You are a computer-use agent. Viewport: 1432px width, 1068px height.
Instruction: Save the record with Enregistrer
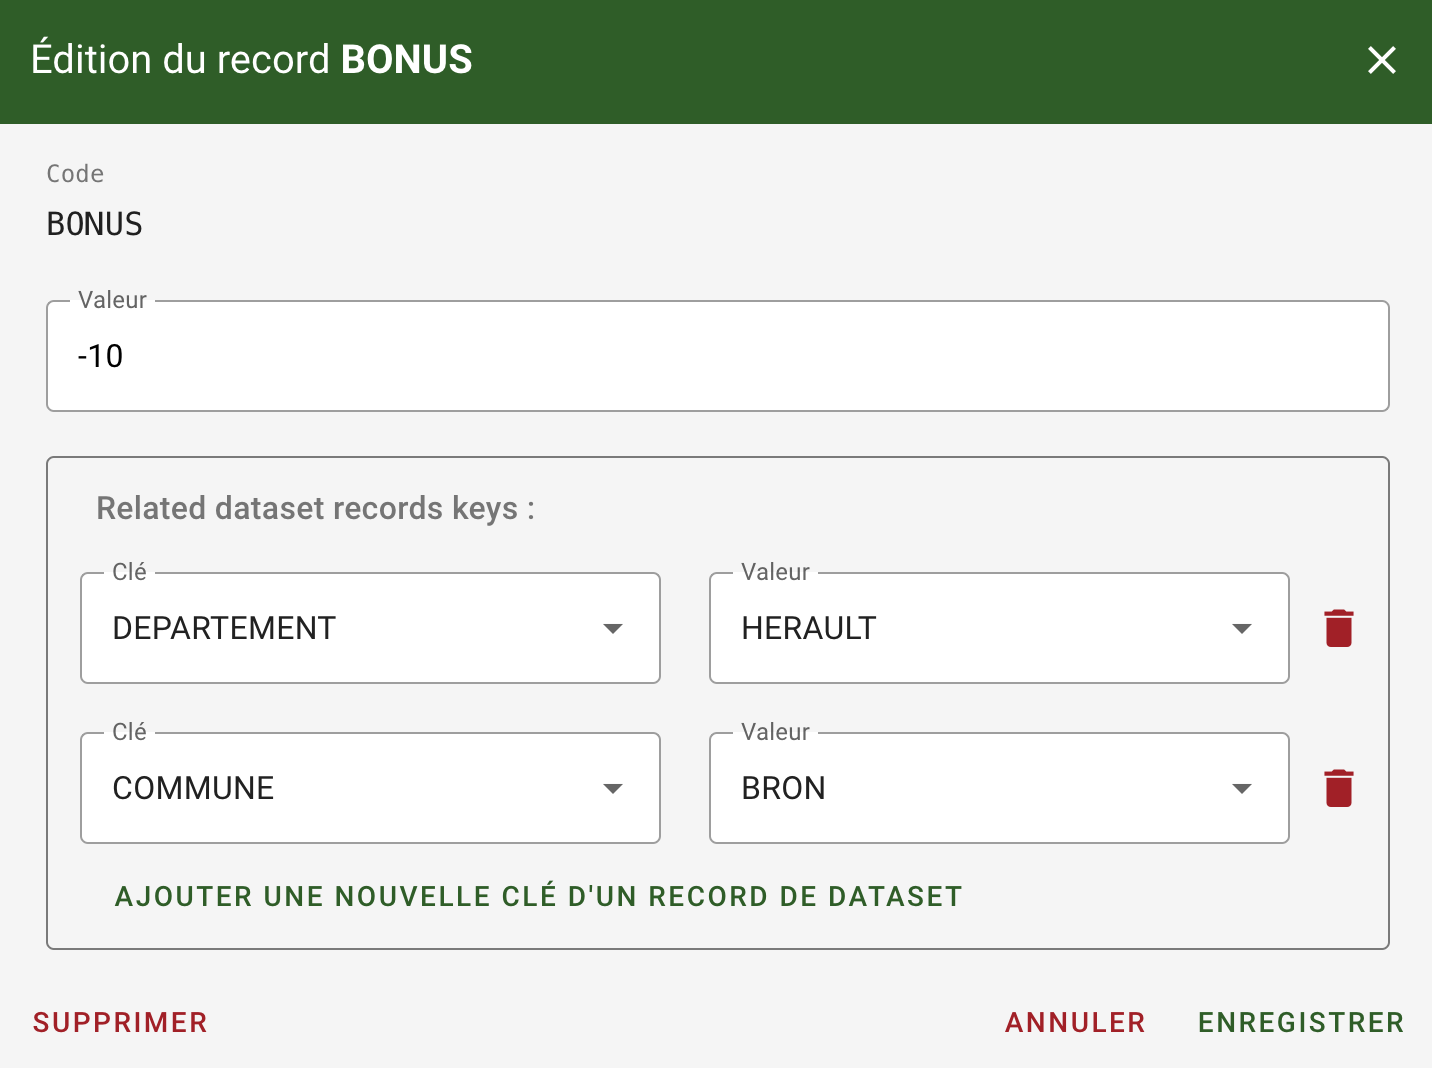click(x=1301, y=1022)
